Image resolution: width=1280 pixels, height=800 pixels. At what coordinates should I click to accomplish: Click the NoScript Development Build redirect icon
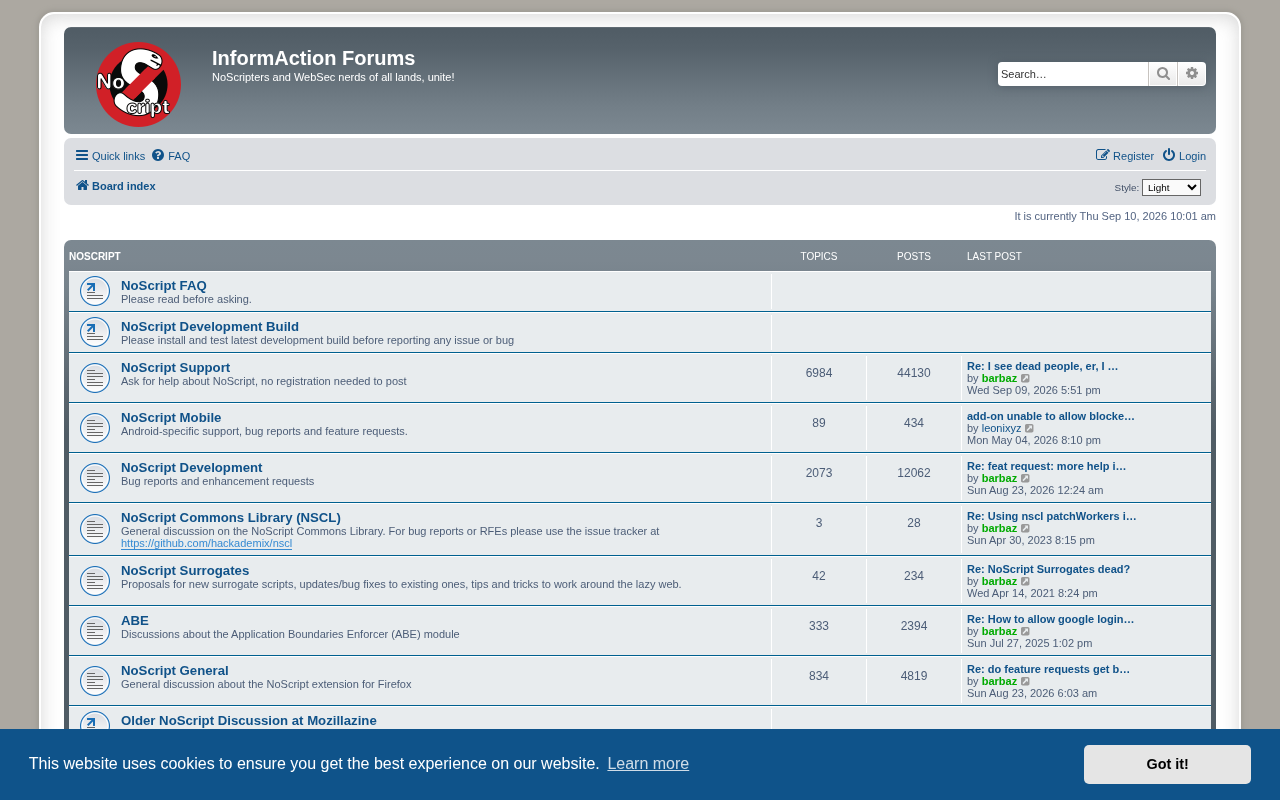(x=95, y=332)
